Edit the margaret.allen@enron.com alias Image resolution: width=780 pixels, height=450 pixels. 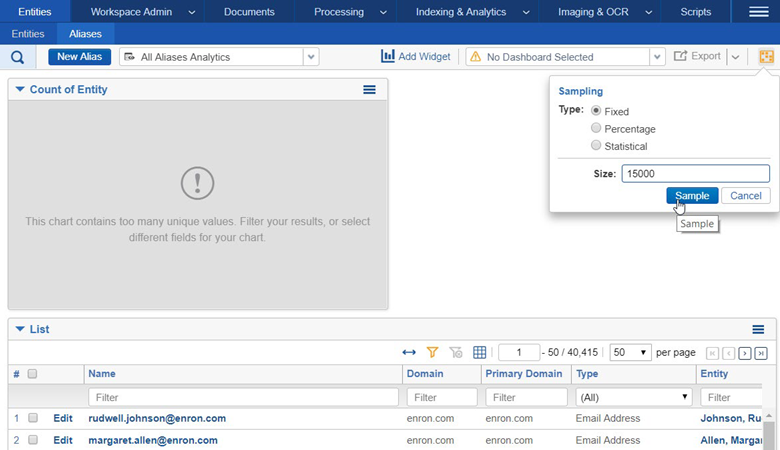tap(63, 440)
